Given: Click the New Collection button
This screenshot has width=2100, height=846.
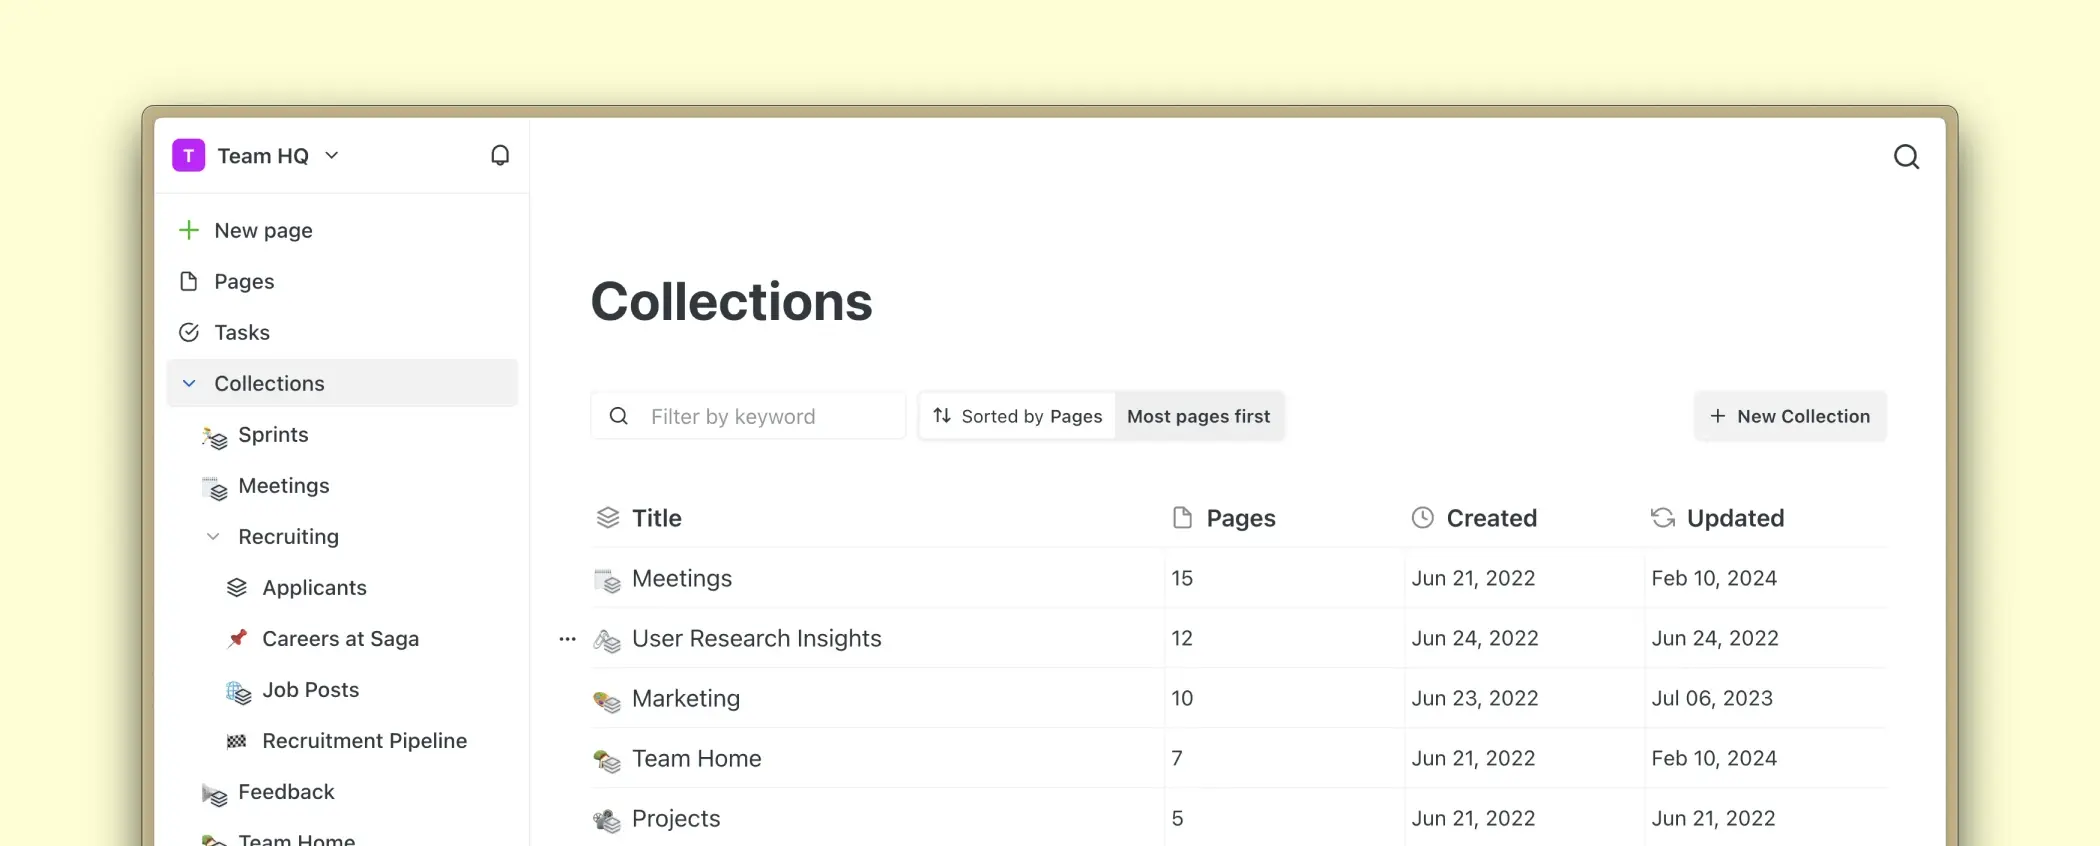Looking at the screenshot, I should [1790, 417].
